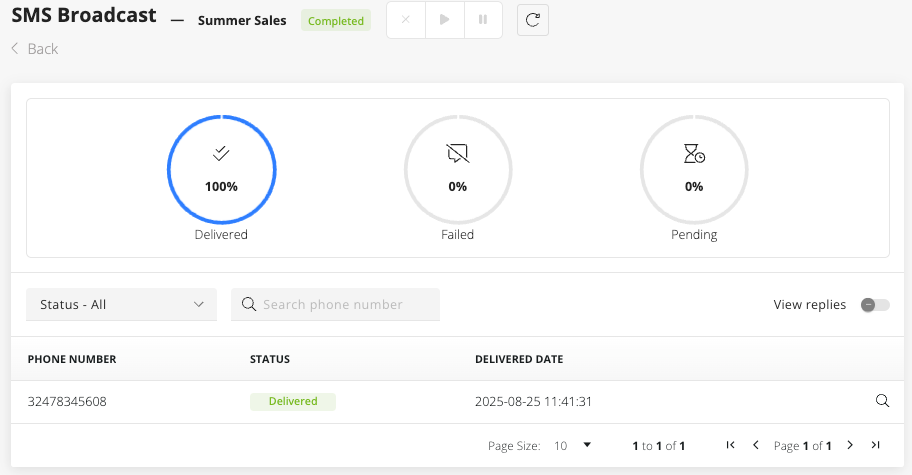This screenshot has height=475, width=912.
Task: Focus the Search phone number field
Action: [336, 305]
